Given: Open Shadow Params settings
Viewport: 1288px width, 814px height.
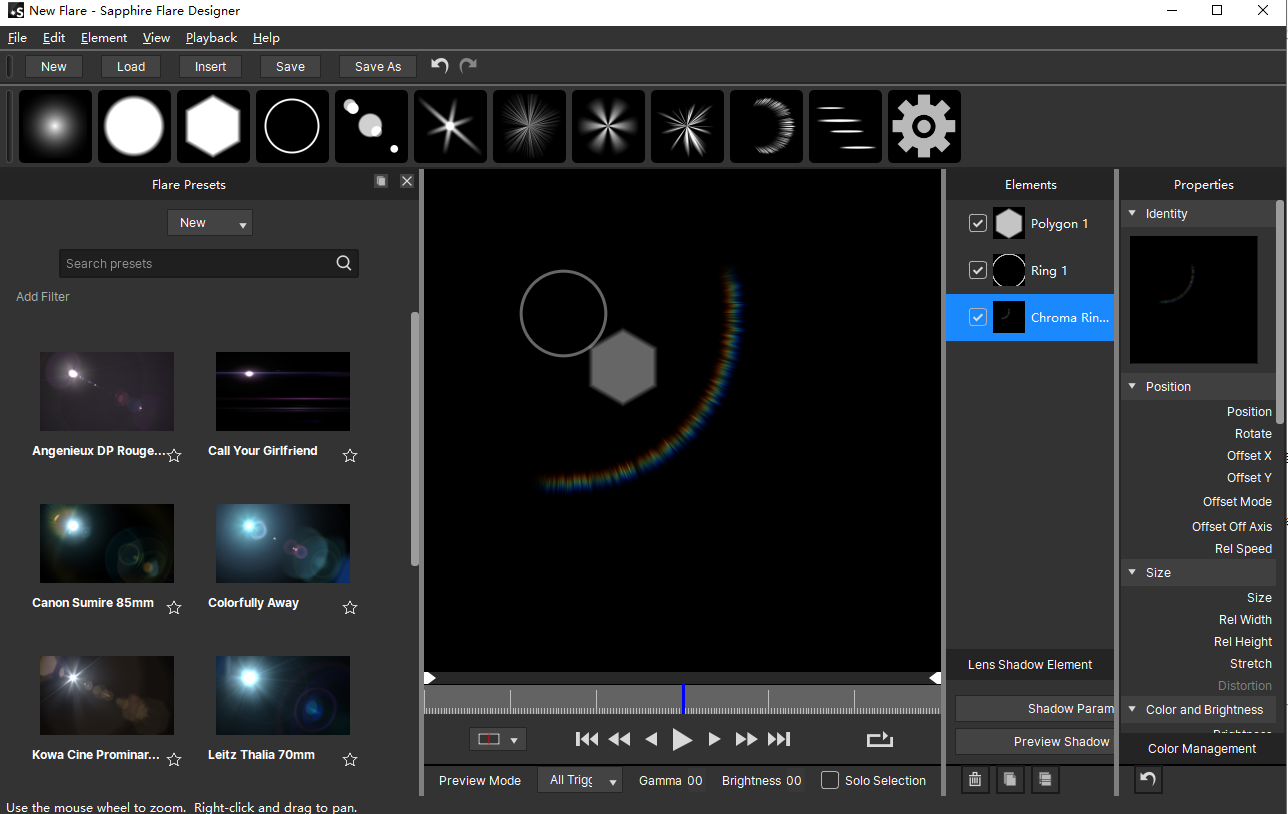Looking at the screenshot, I should pyautogui.click(x=1034, y=708).
